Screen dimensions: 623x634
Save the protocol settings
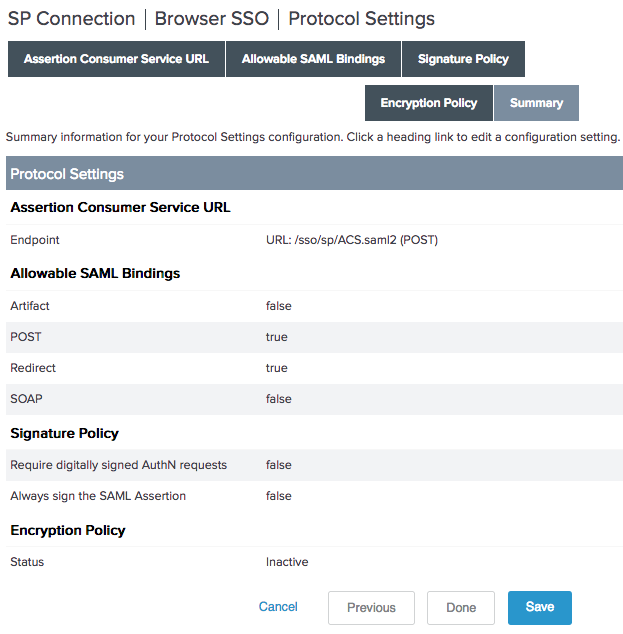coord(539,608)
